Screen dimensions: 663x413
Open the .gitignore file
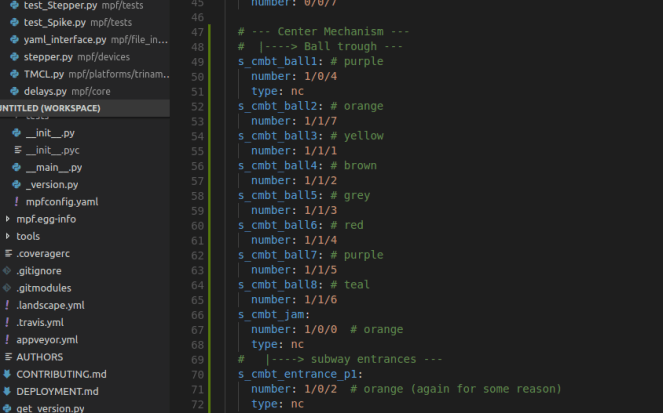click(38, 271)
